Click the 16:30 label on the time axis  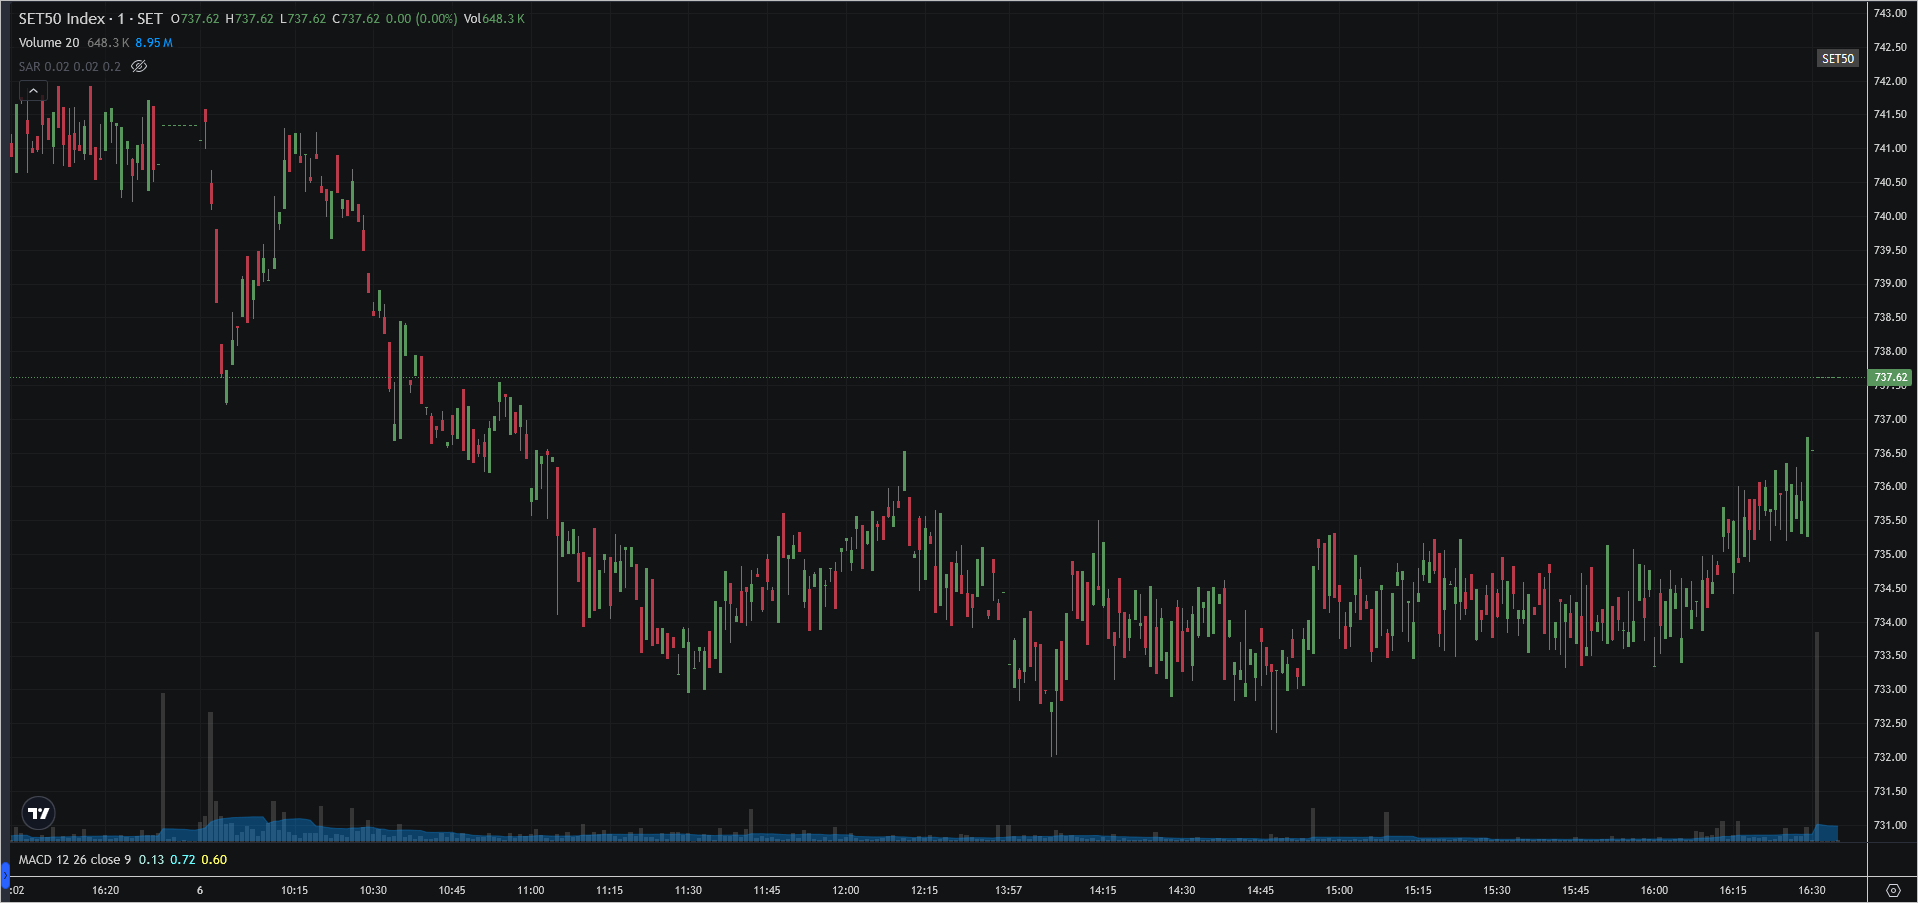coord(1812,890)
